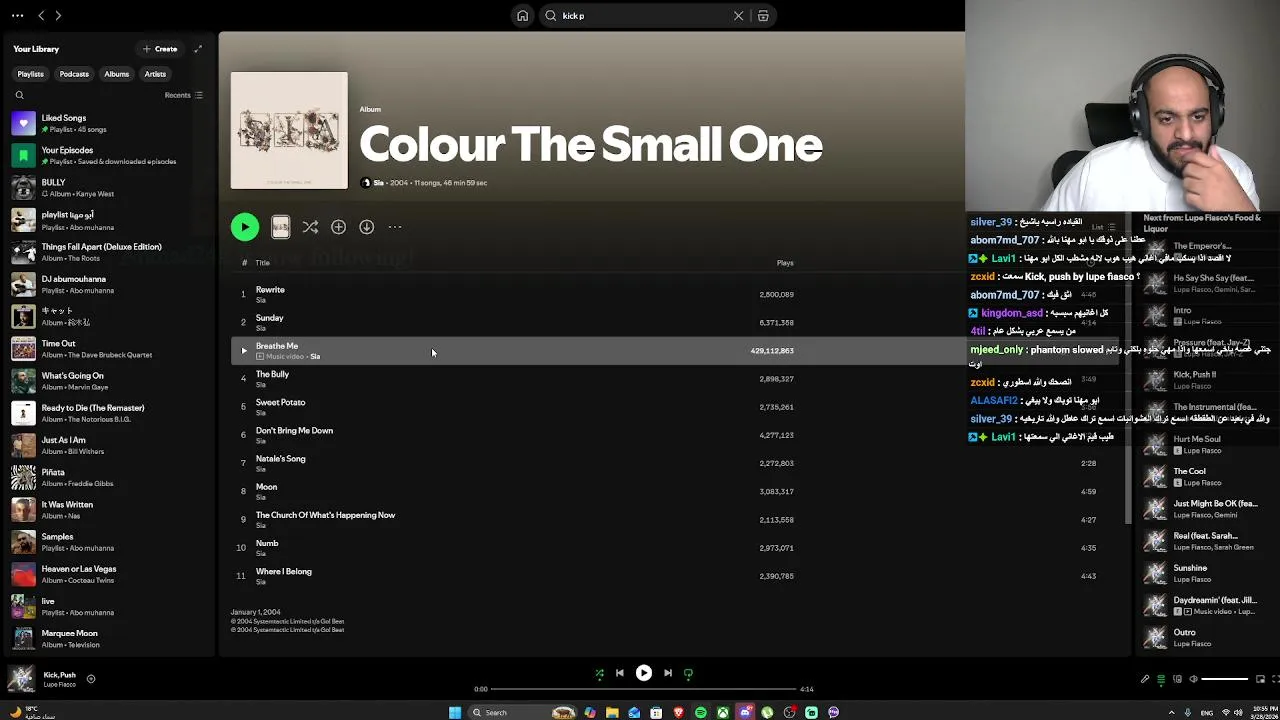Open What's Going On album

108,381
